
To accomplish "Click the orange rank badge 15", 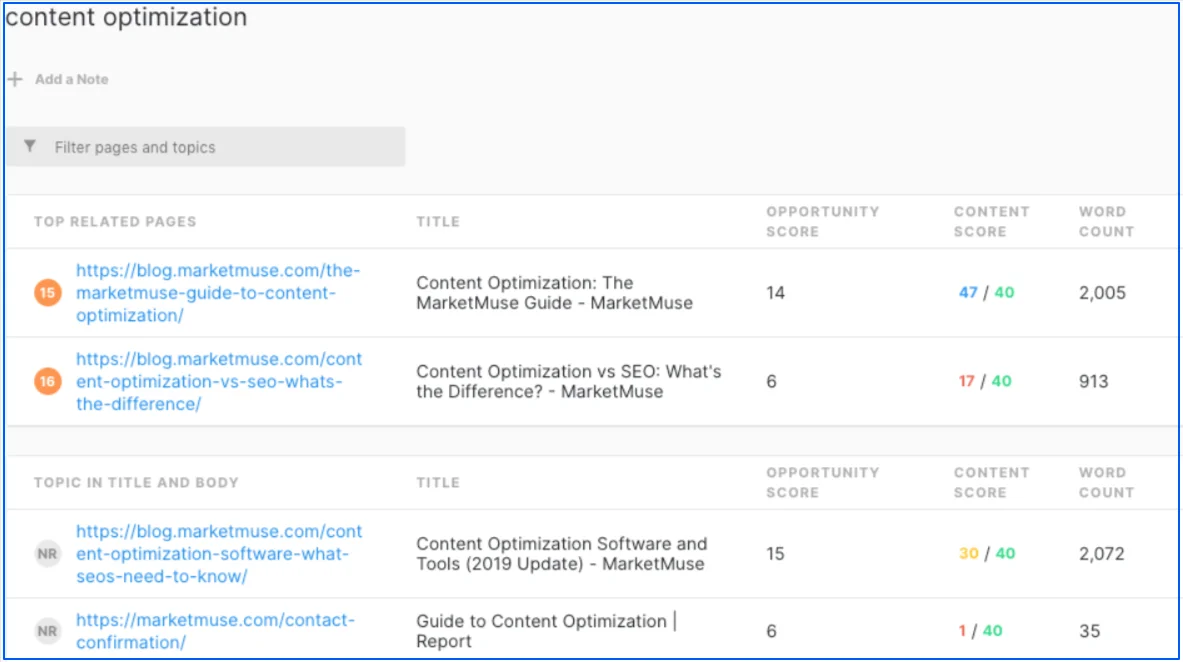I will 48,293.
